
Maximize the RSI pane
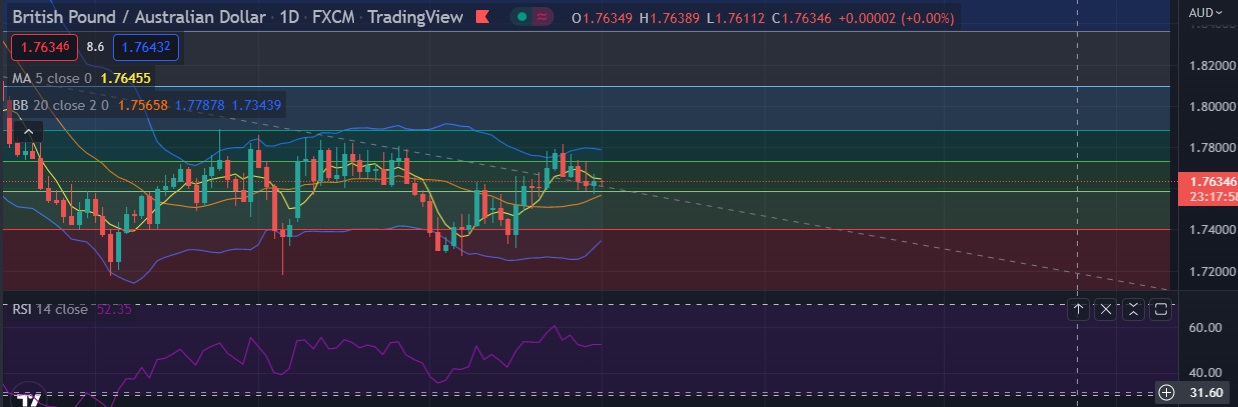[x=1161, y=310]
